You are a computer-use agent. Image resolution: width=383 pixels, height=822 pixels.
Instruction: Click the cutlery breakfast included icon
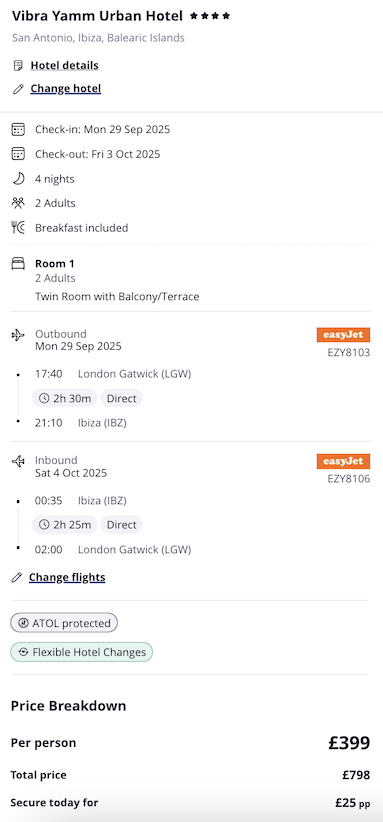point(18,228)
